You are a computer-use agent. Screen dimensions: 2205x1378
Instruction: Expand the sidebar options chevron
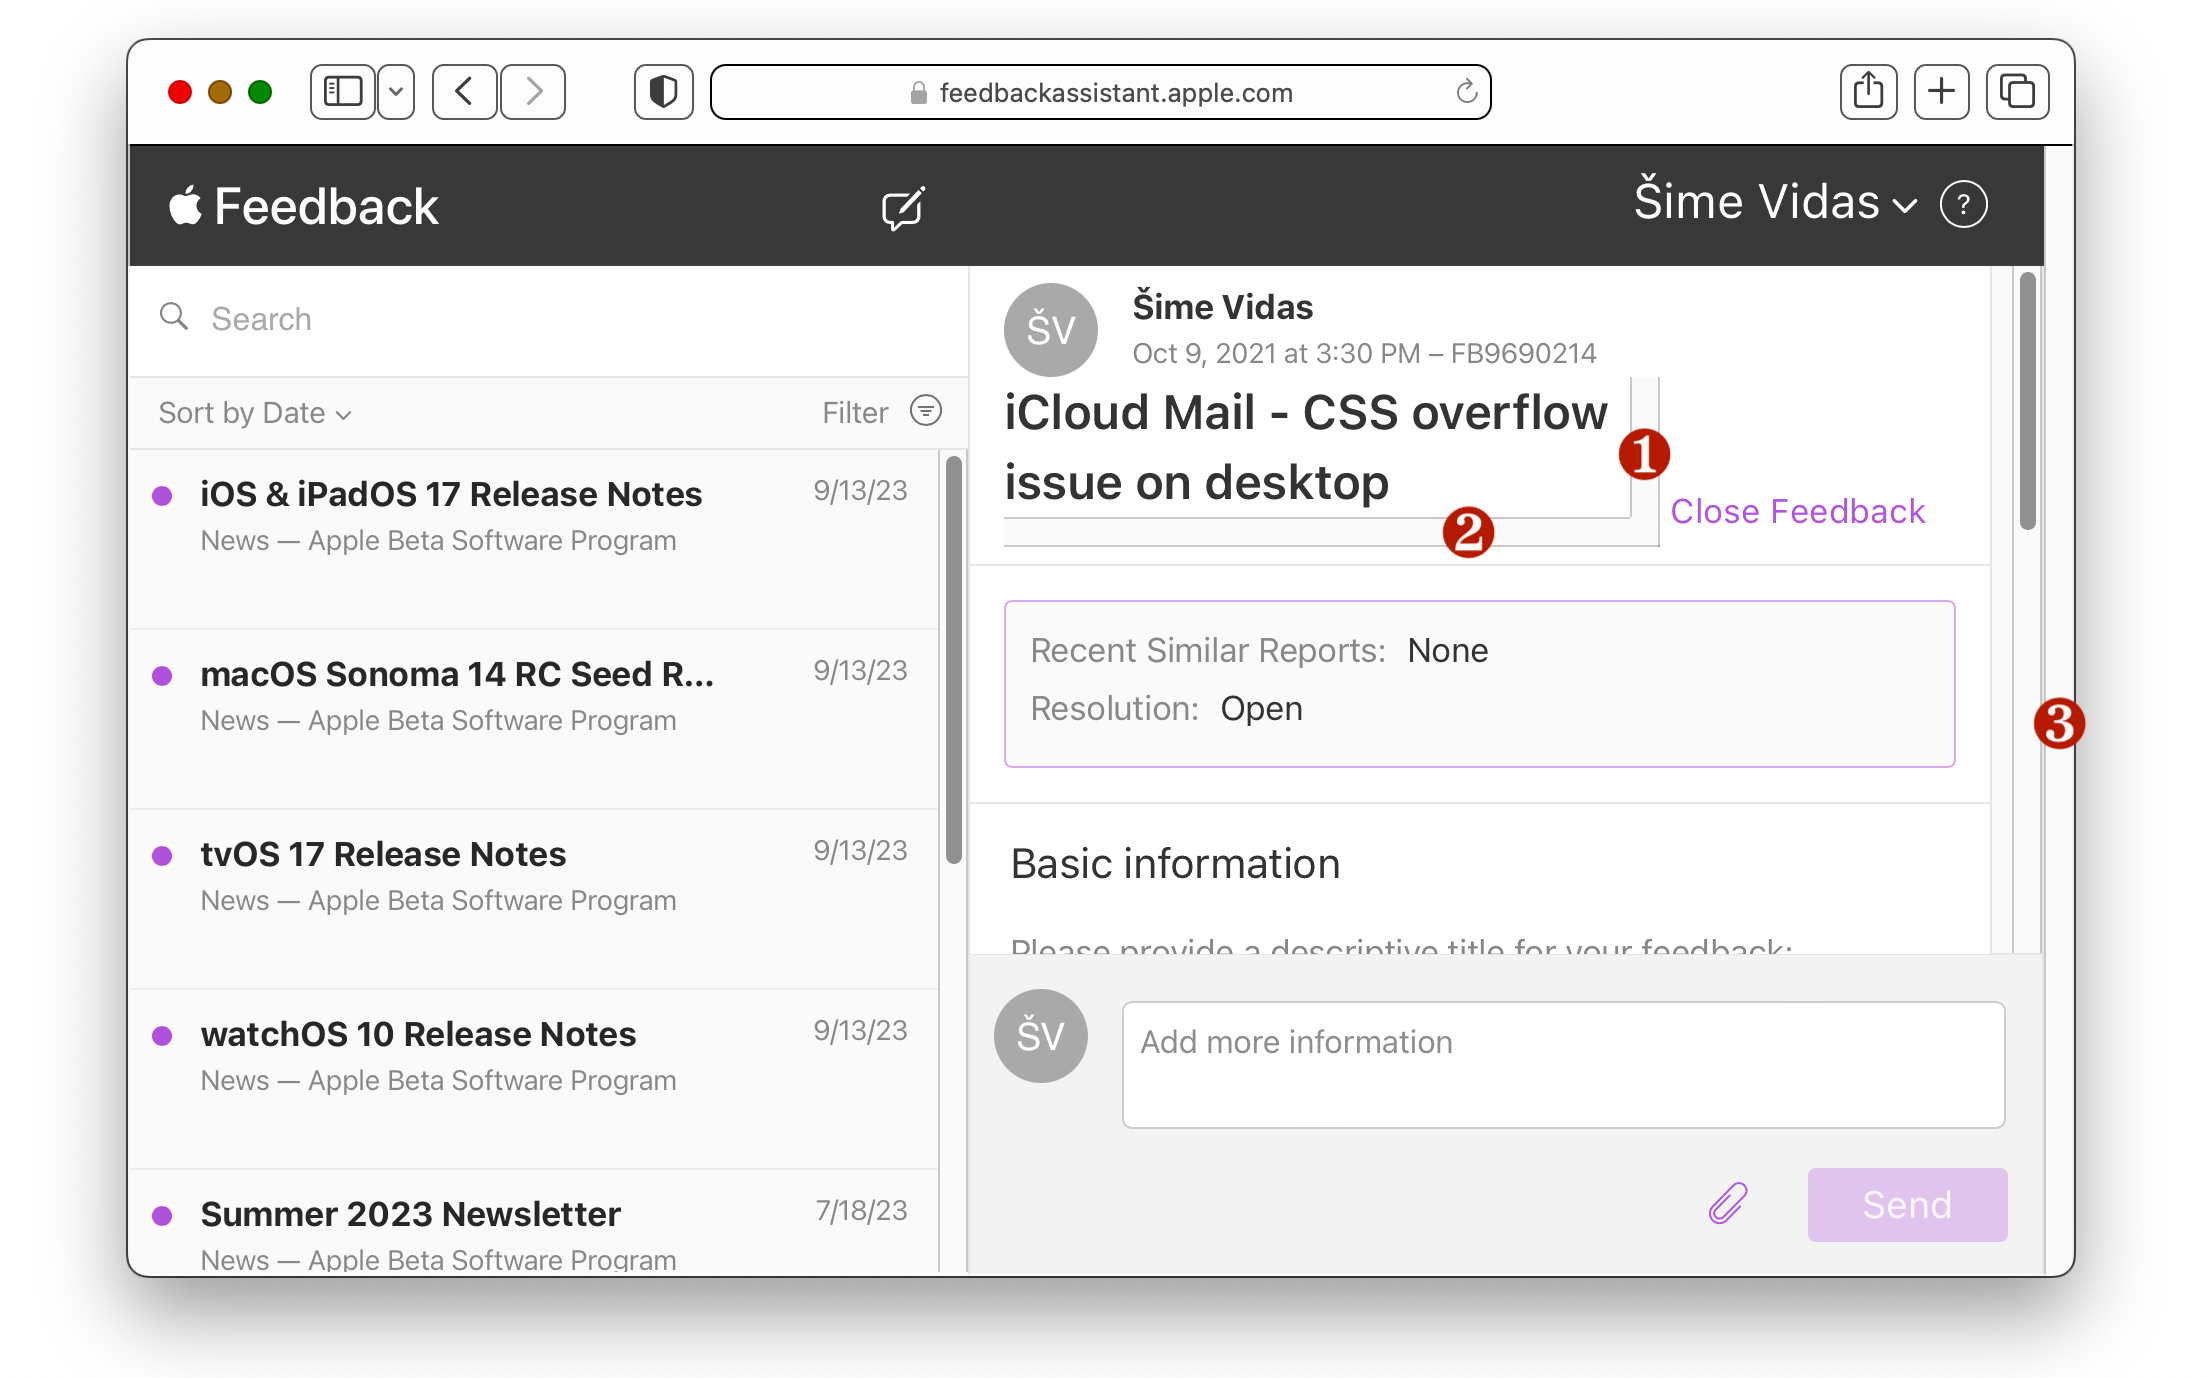click(396, 92)
